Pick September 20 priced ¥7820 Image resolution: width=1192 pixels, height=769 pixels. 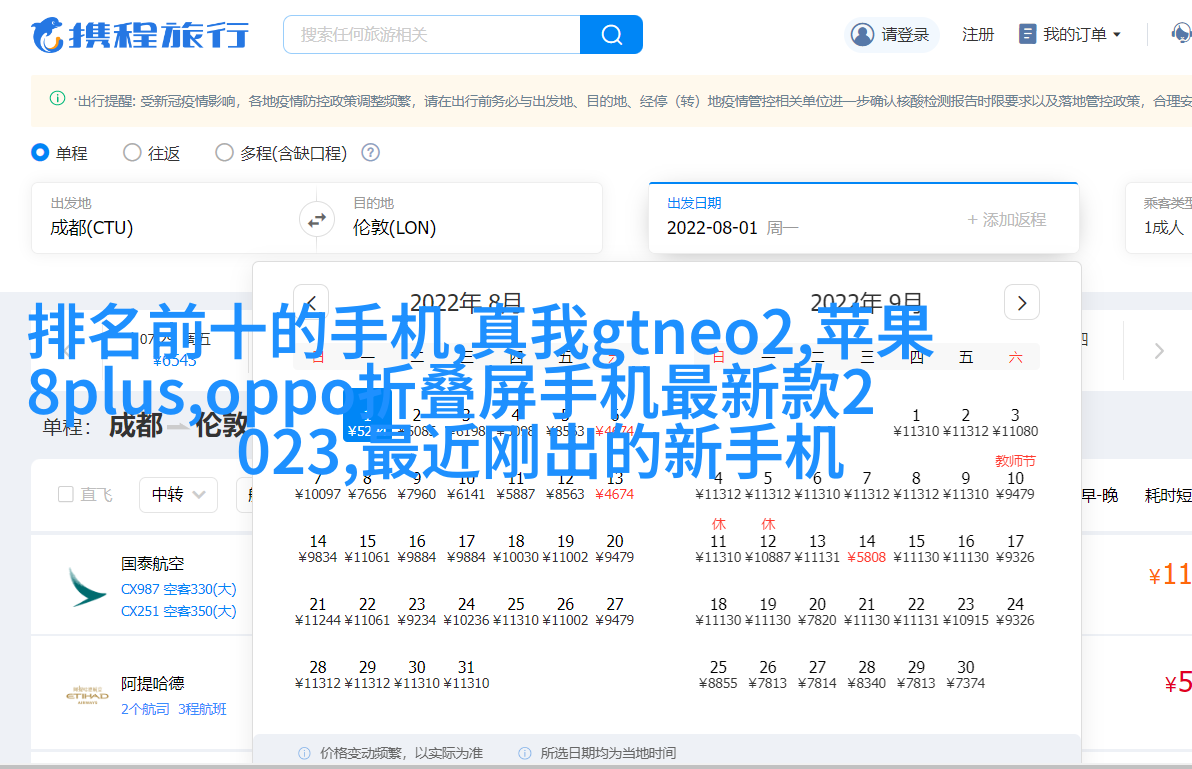tap(817, 612)
